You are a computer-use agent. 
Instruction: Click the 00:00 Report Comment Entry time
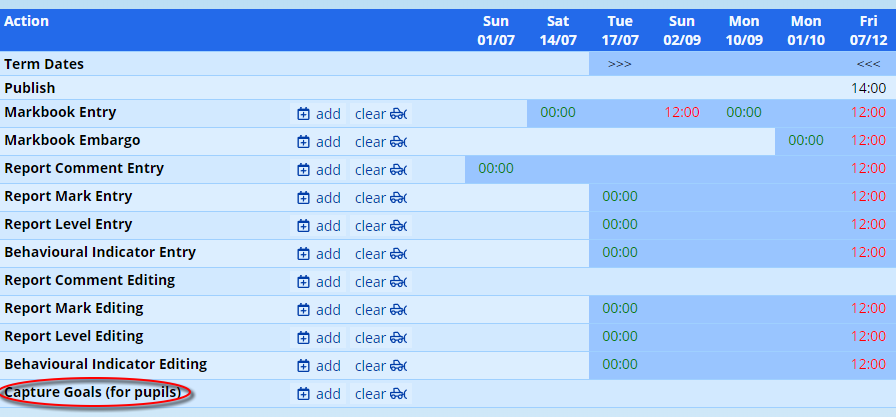pyautogui.click(x=495, y=169)
